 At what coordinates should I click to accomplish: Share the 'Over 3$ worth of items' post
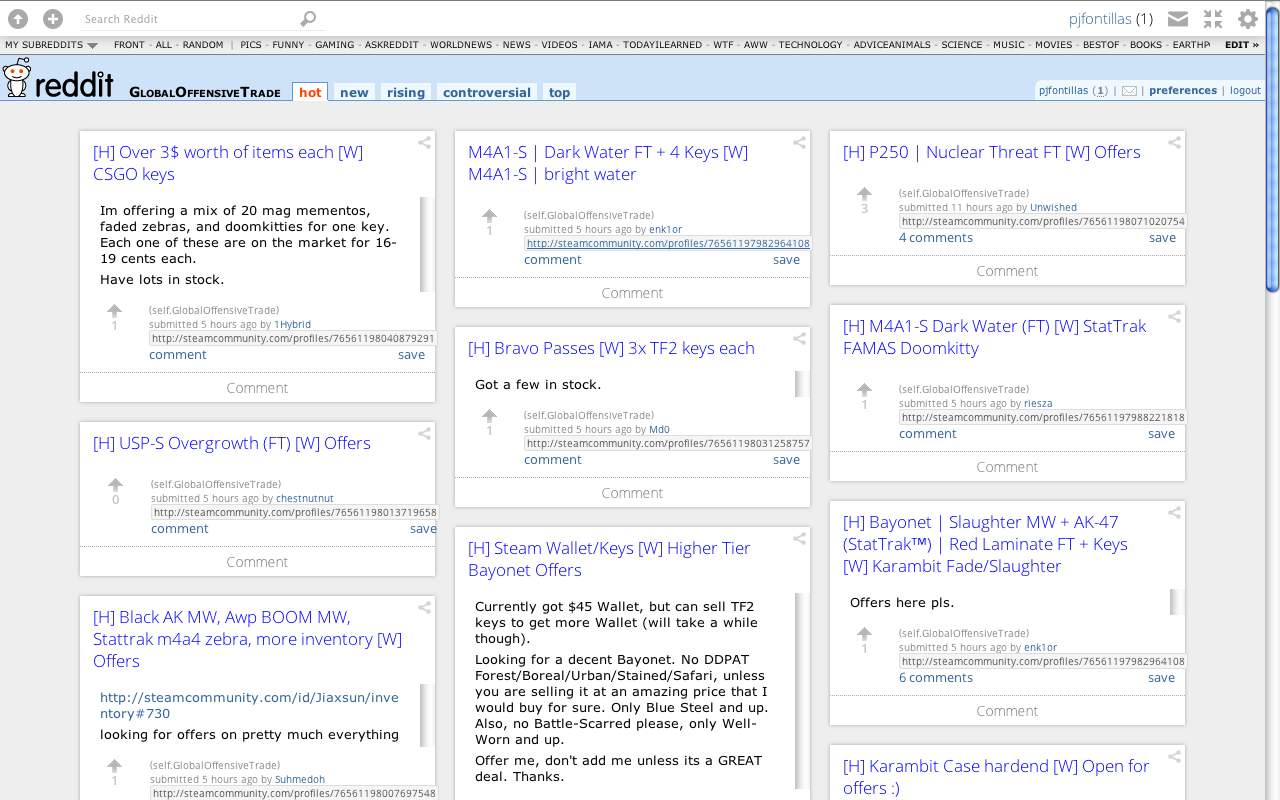[424, 143]
